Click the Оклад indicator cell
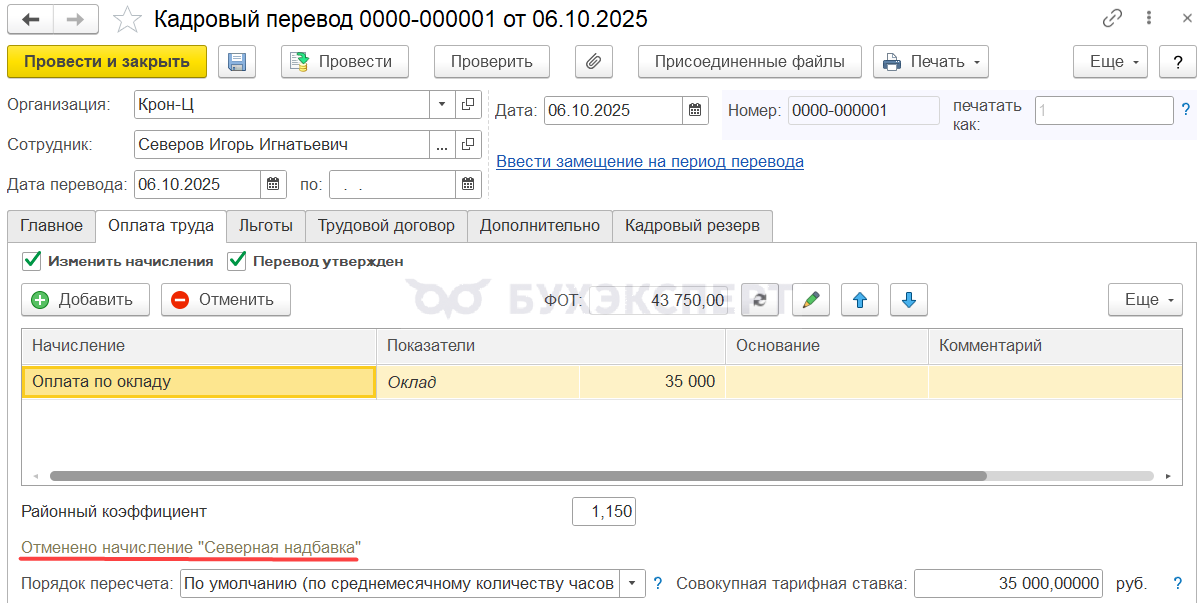 pyautogui.click(x=478, y=381)
